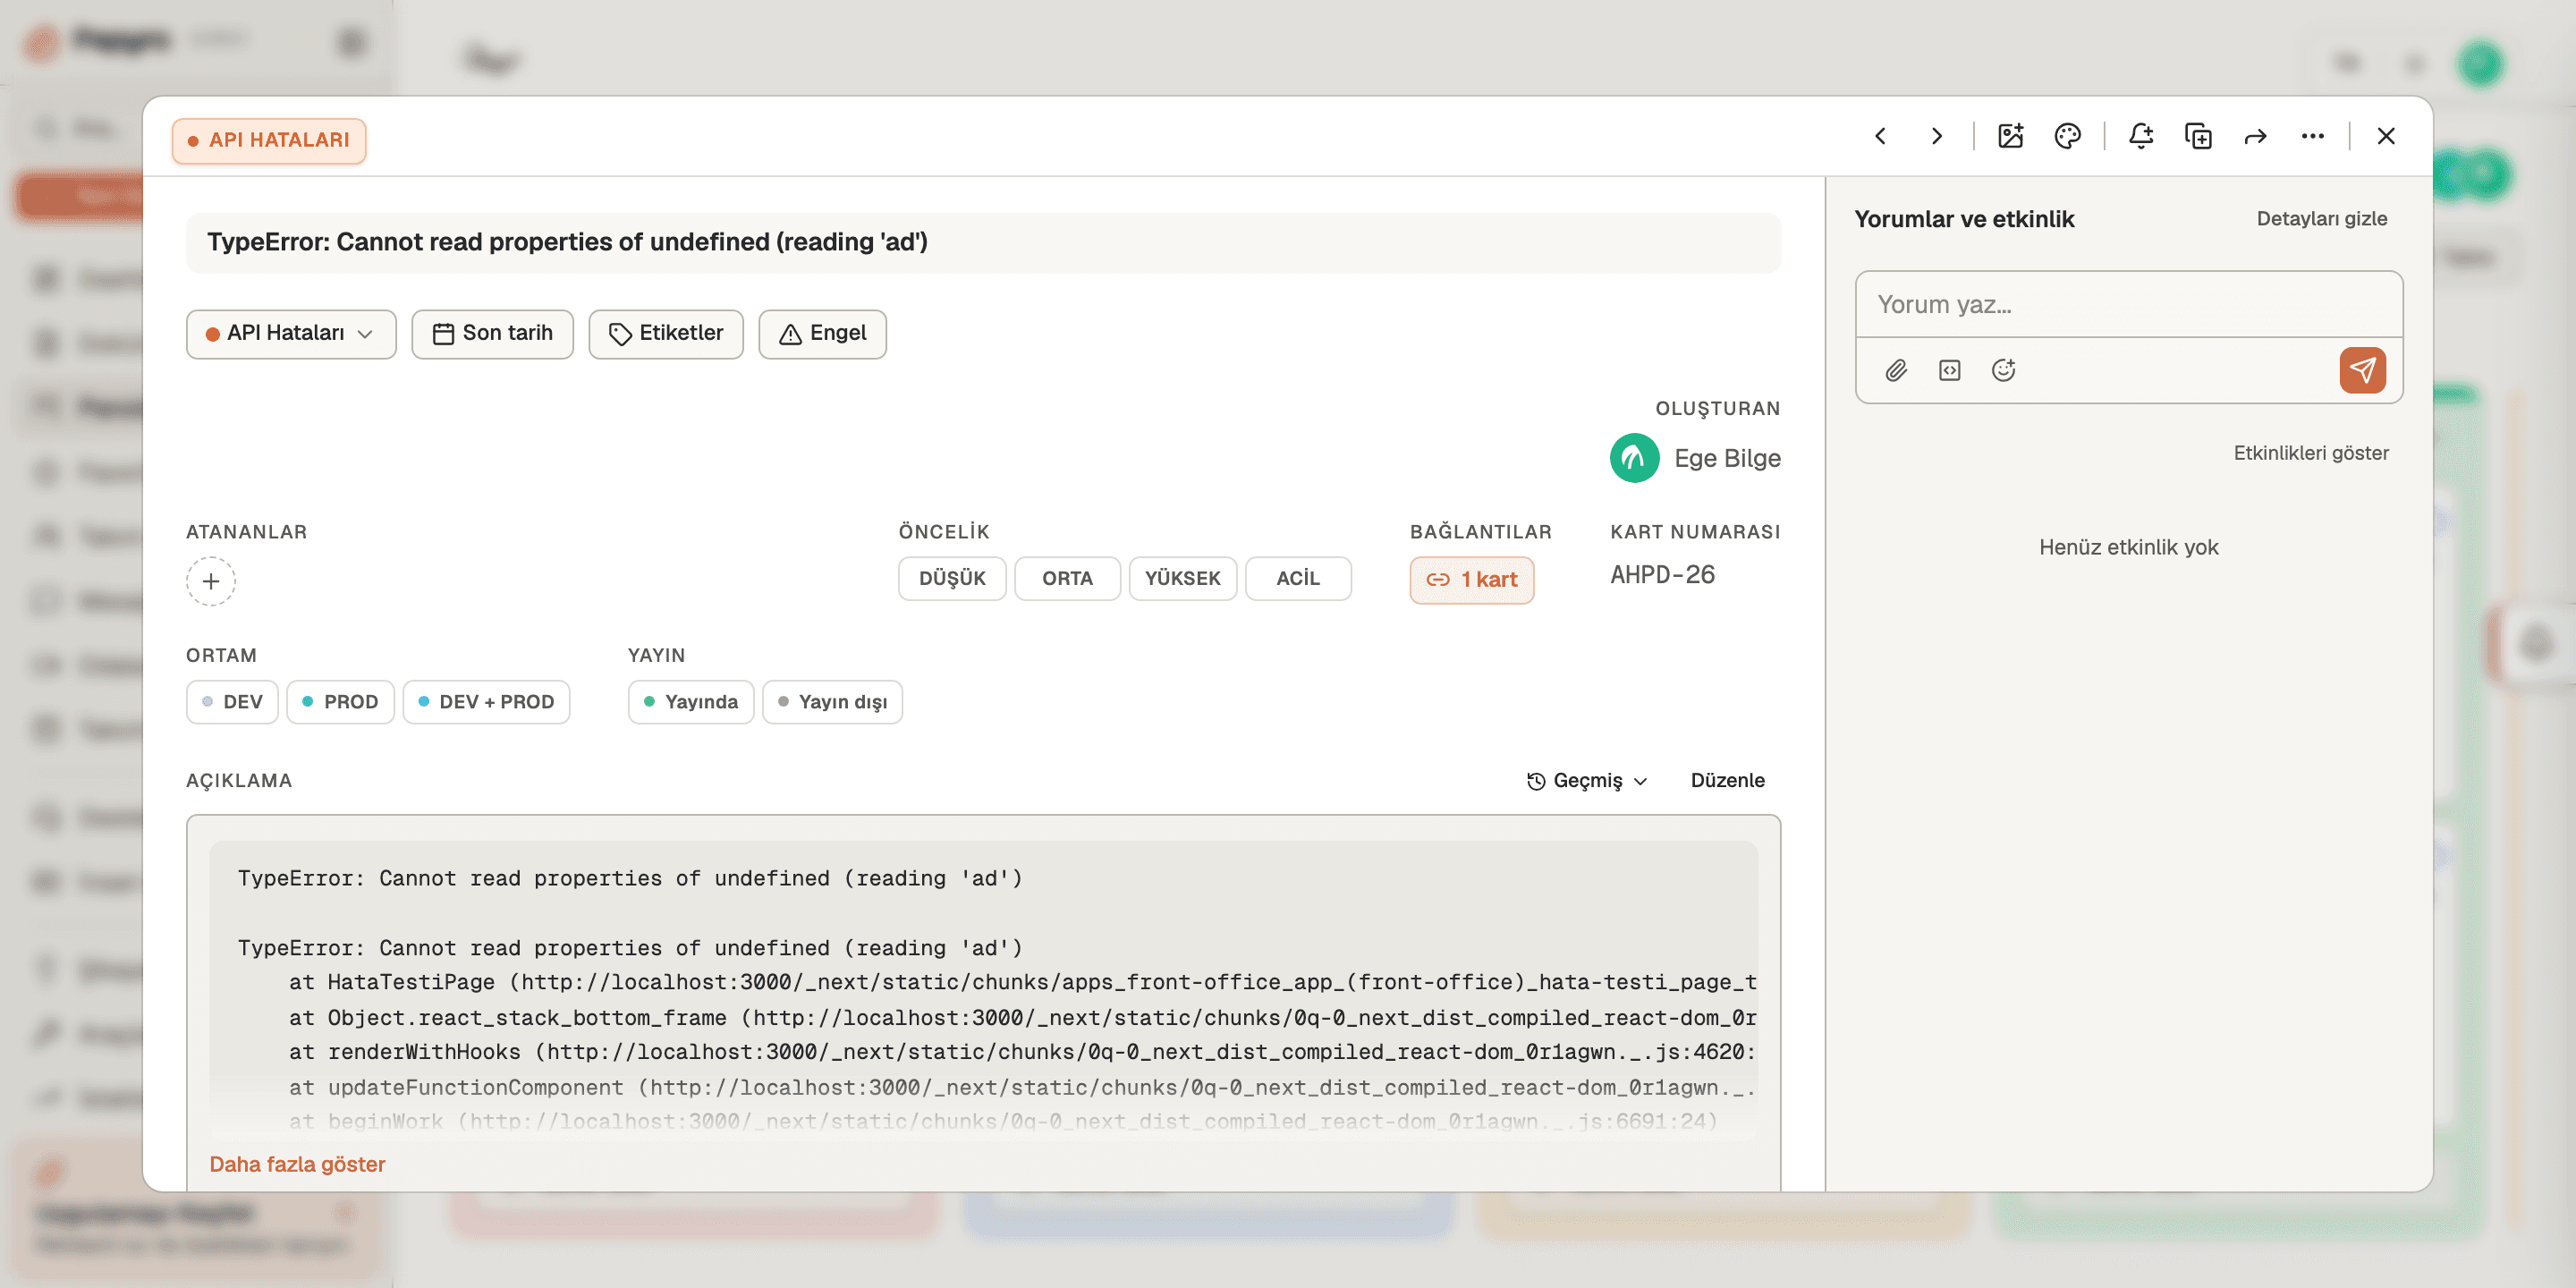Select DEV environment option
Viewport: 2576px width, 1288px height.
coord(232,702)
